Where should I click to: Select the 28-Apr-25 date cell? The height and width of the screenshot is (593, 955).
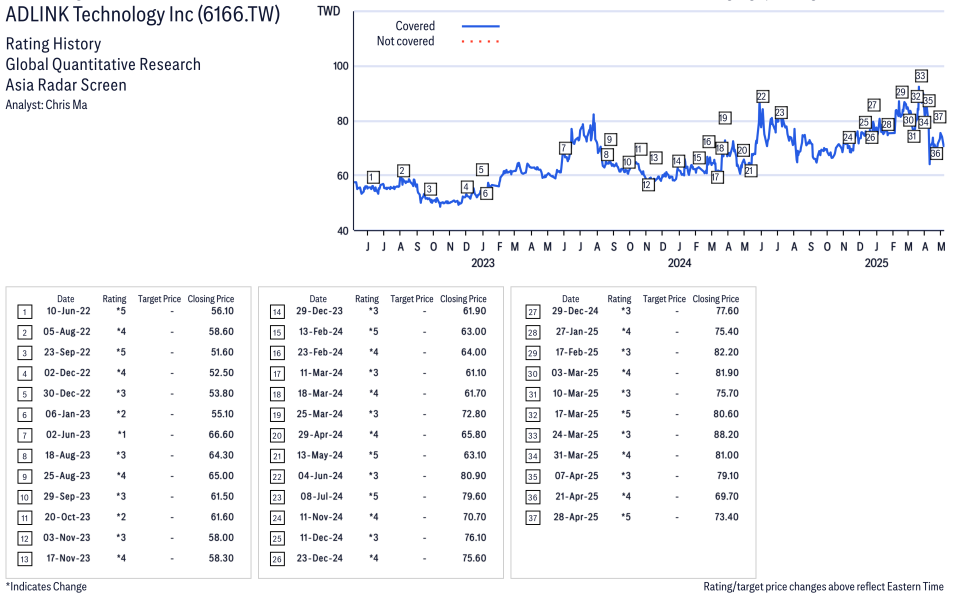point(576,517)
